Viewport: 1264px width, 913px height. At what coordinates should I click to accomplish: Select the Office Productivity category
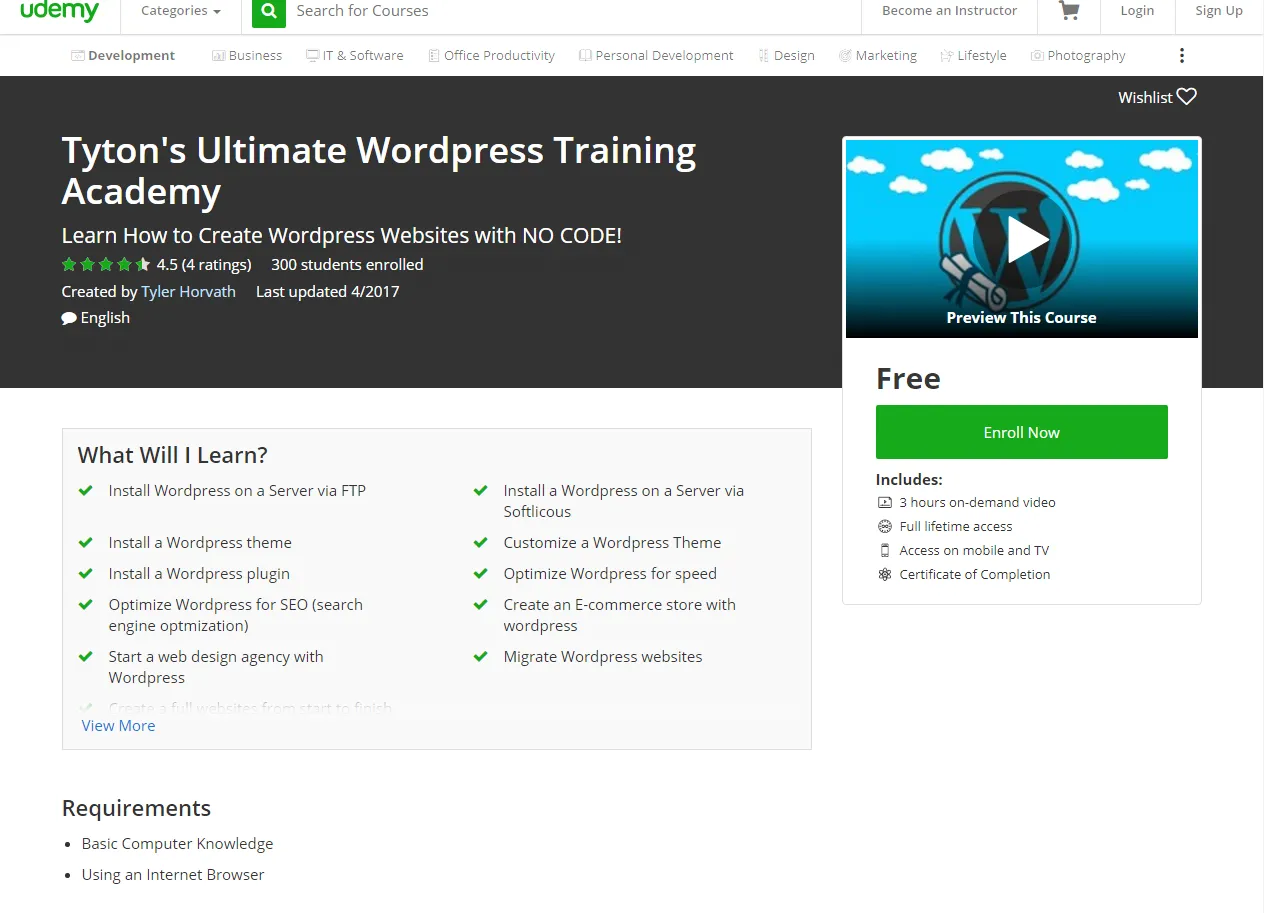point(491,56)
